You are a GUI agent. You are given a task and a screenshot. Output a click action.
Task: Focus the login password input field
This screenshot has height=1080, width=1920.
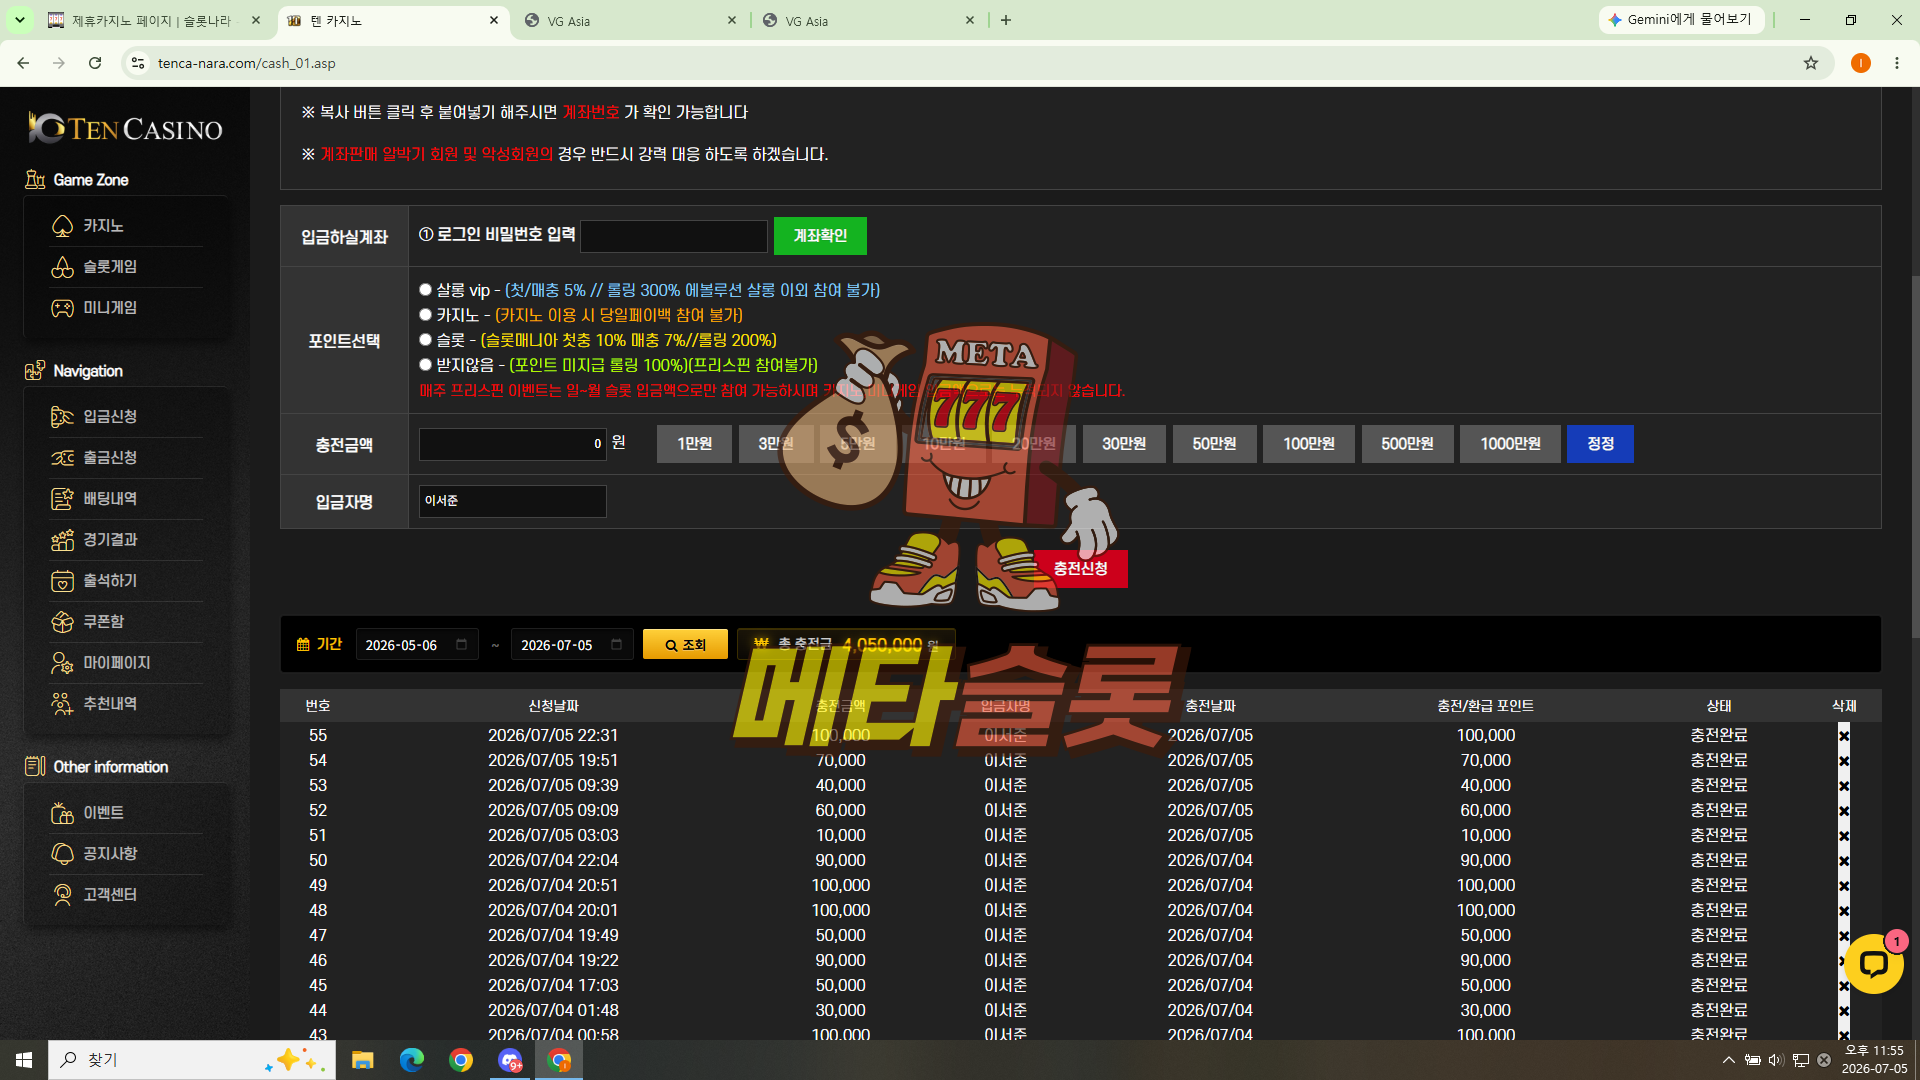(674, 236)
